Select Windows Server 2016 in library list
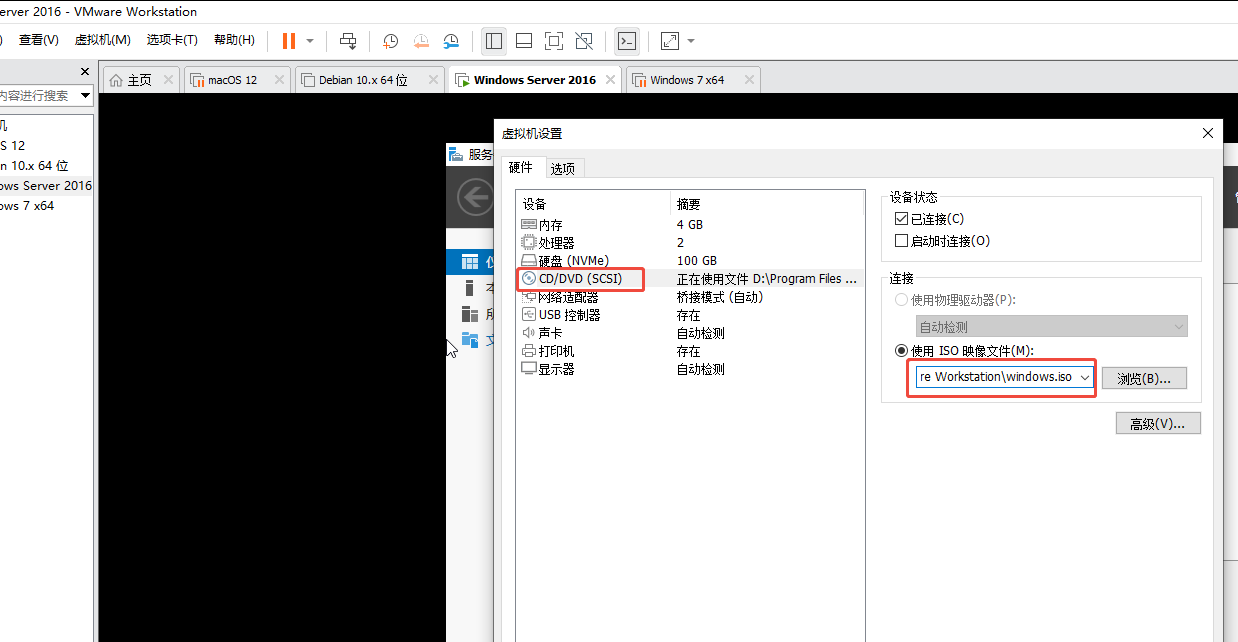 click(x=46, y=186)
